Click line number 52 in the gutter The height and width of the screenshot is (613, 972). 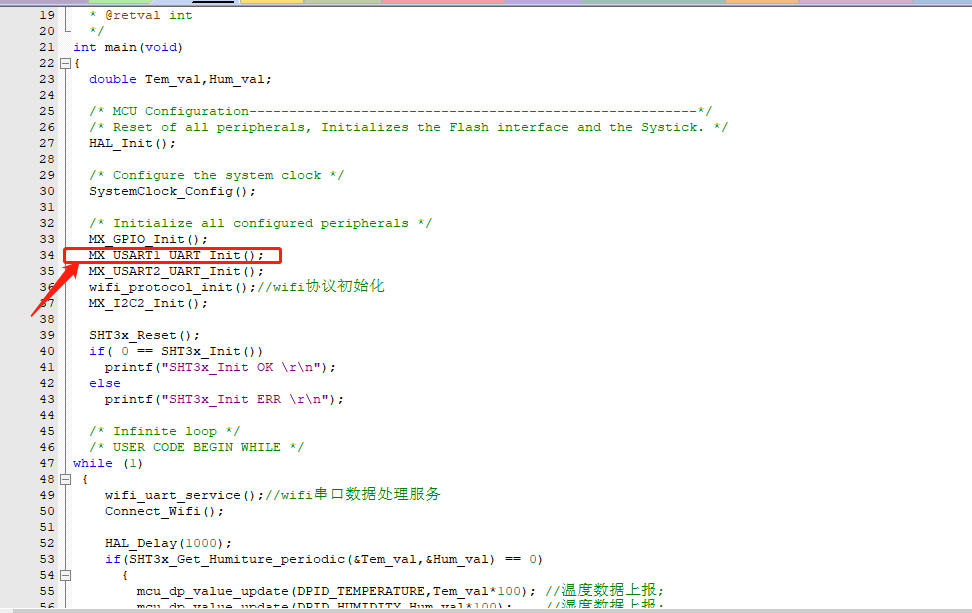[x=47, y=544]
